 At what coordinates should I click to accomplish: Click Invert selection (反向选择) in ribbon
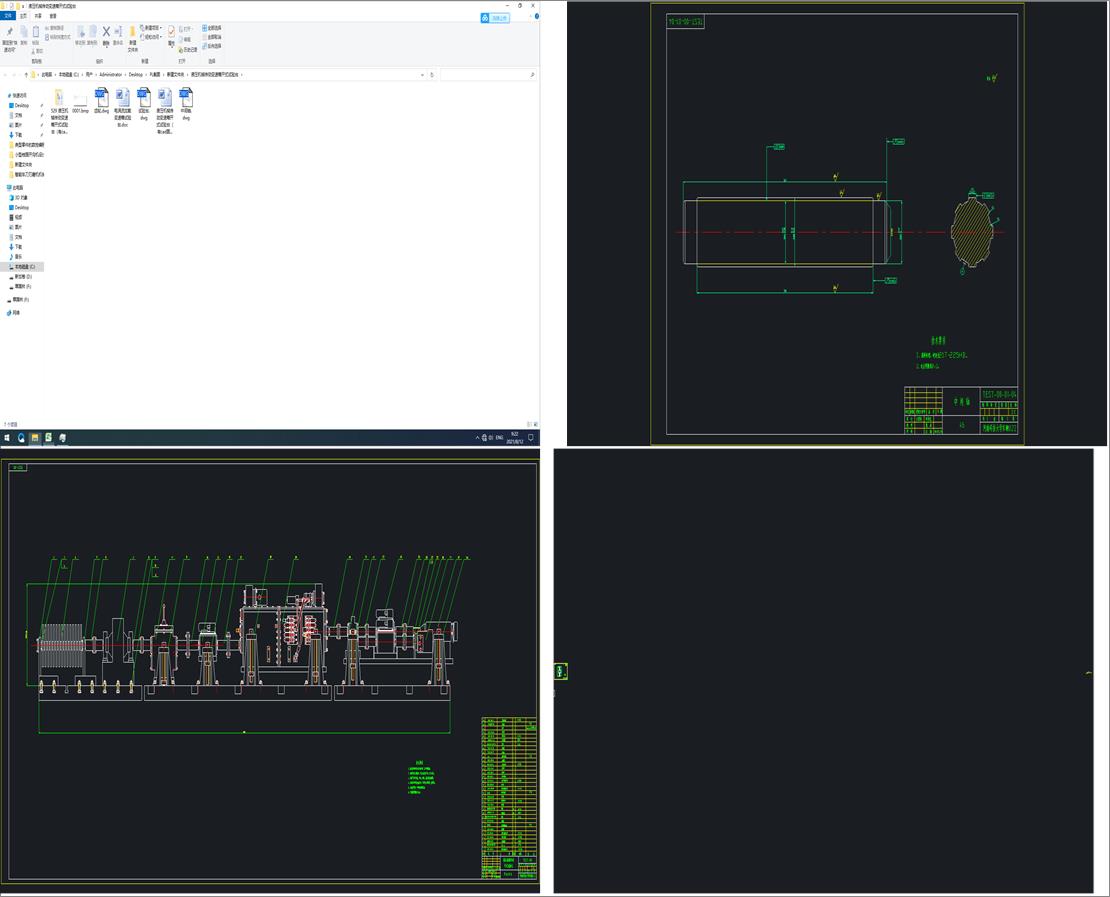pyautogui.click(x=212, y=46)
